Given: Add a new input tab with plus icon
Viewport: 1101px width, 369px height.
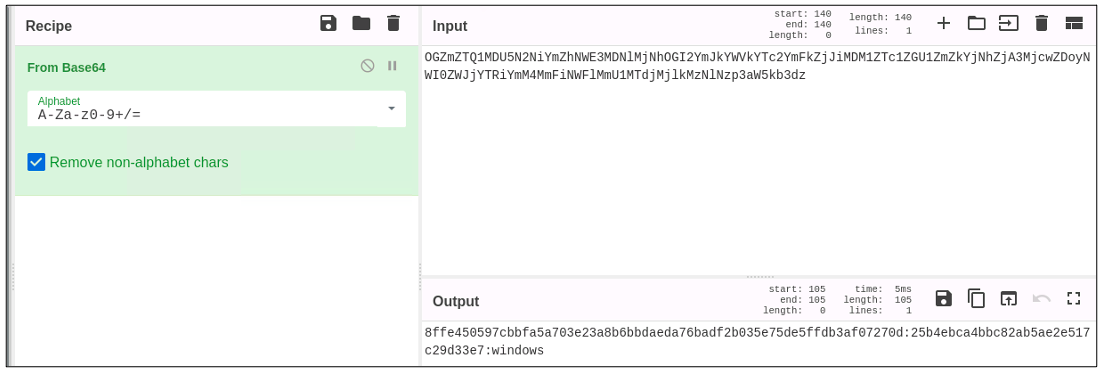Looking at the screenshot, I should (x=944, y=24).
